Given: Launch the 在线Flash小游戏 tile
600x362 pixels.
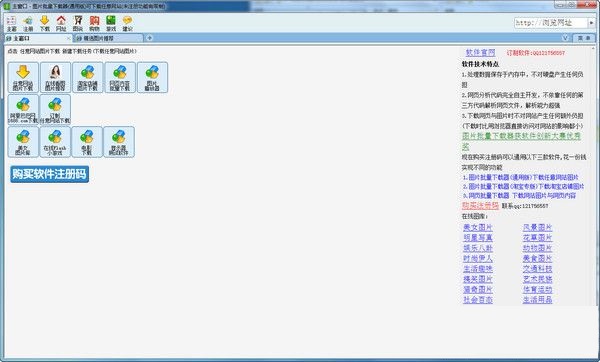Looking at the screenshot, I should click(x=55, y=142).
